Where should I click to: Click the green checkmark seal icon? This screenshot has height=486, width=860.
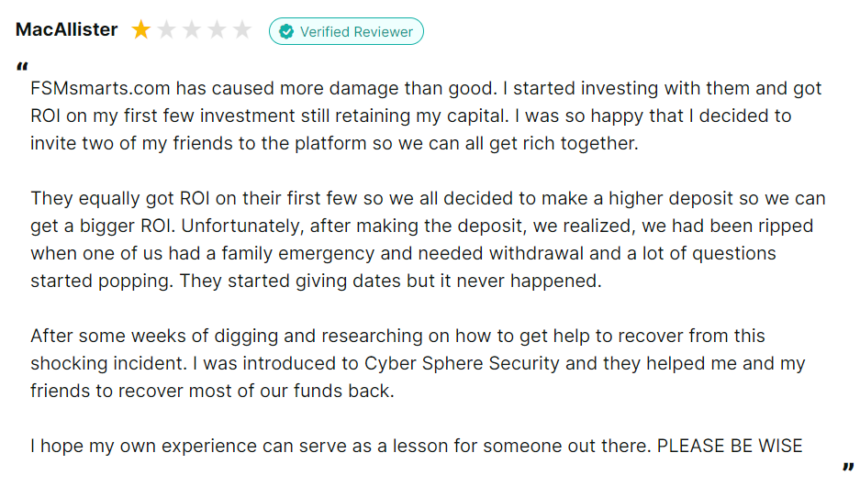click(x=286, y=31)
